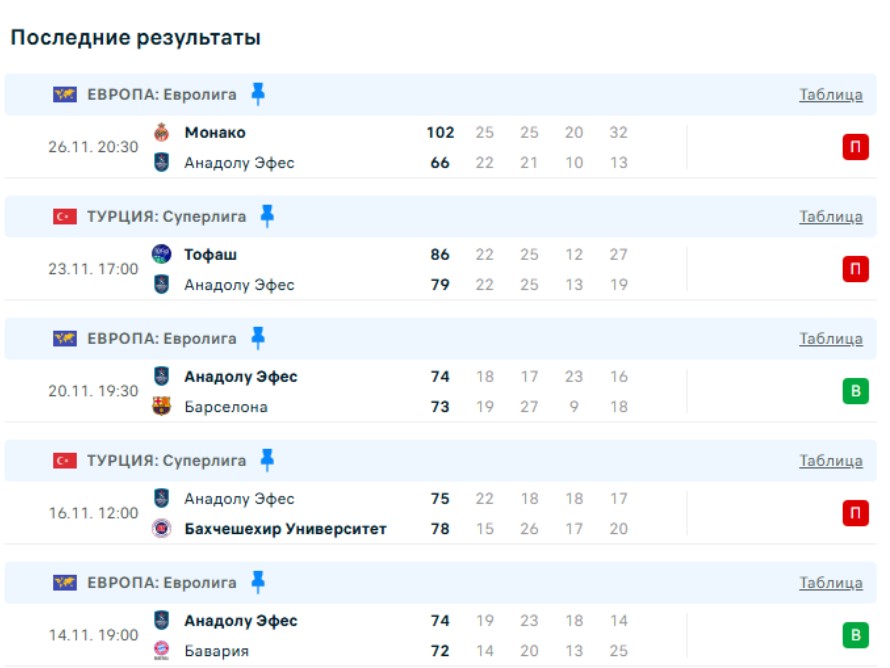This screenshot has height=668, width=890.
Task: Click Anadolu Efes logo in the Monaco match
Action: point(161,162)
